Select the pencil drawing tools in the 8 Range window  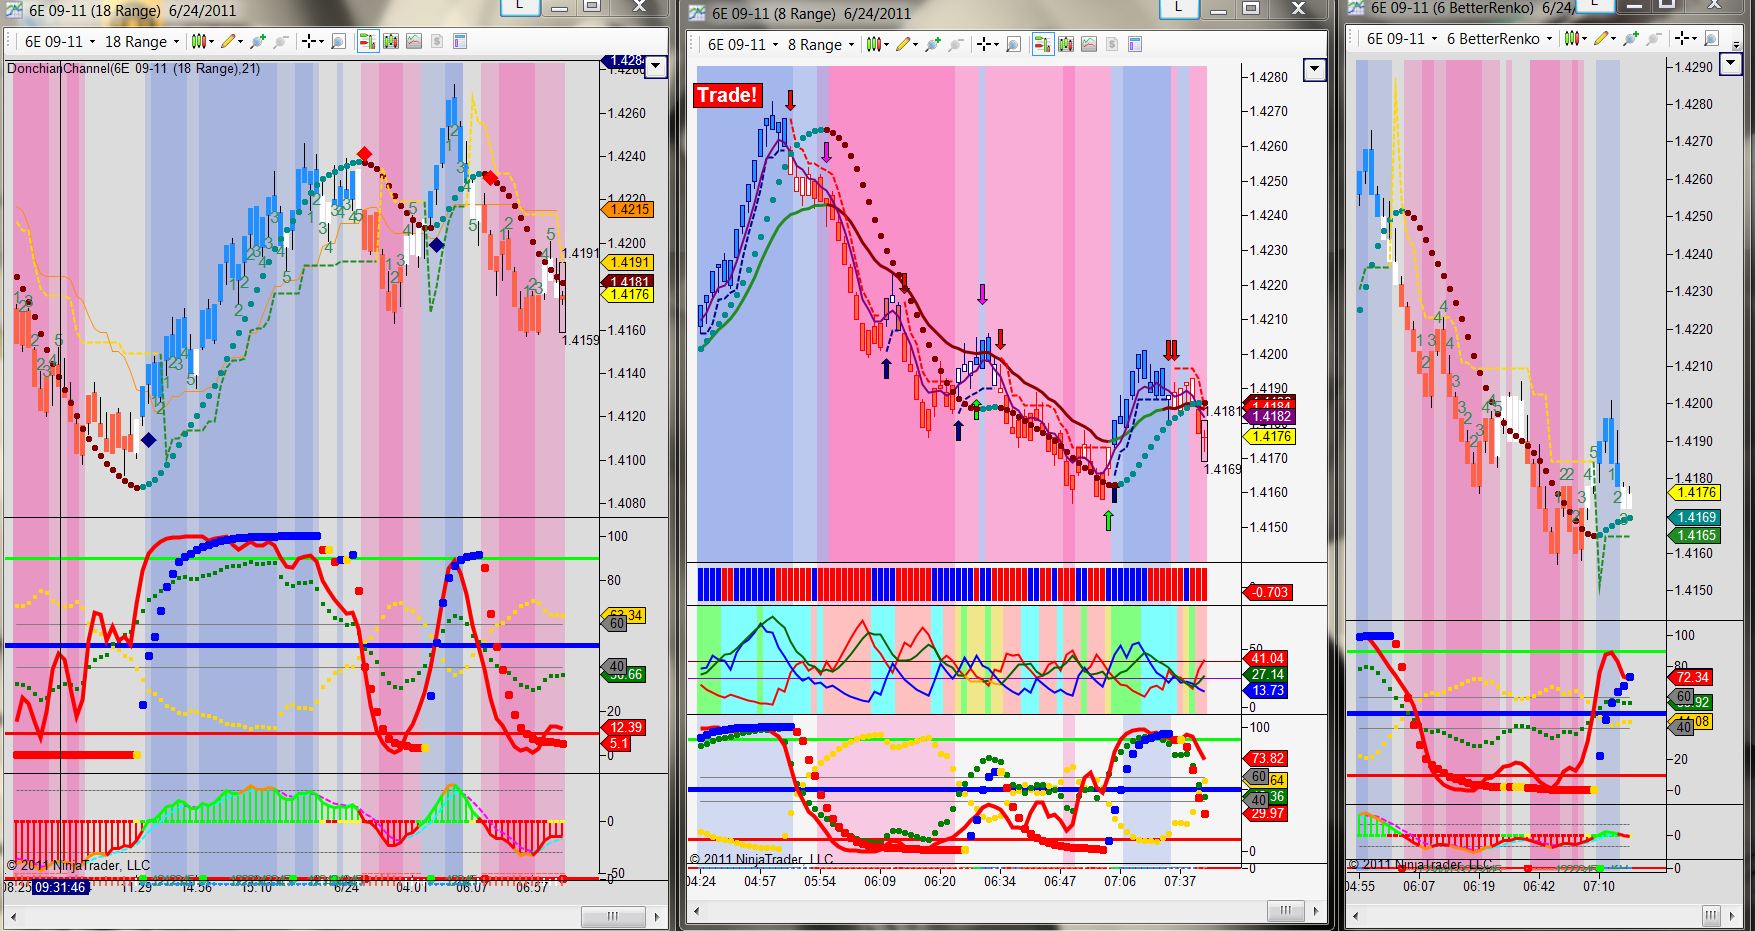tap(906, 45)
